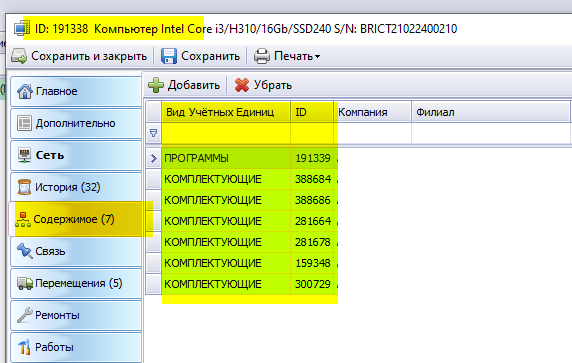572x363 pixels.
Task: Click row selector for row 388684
Action: click(x=154, y=179)
